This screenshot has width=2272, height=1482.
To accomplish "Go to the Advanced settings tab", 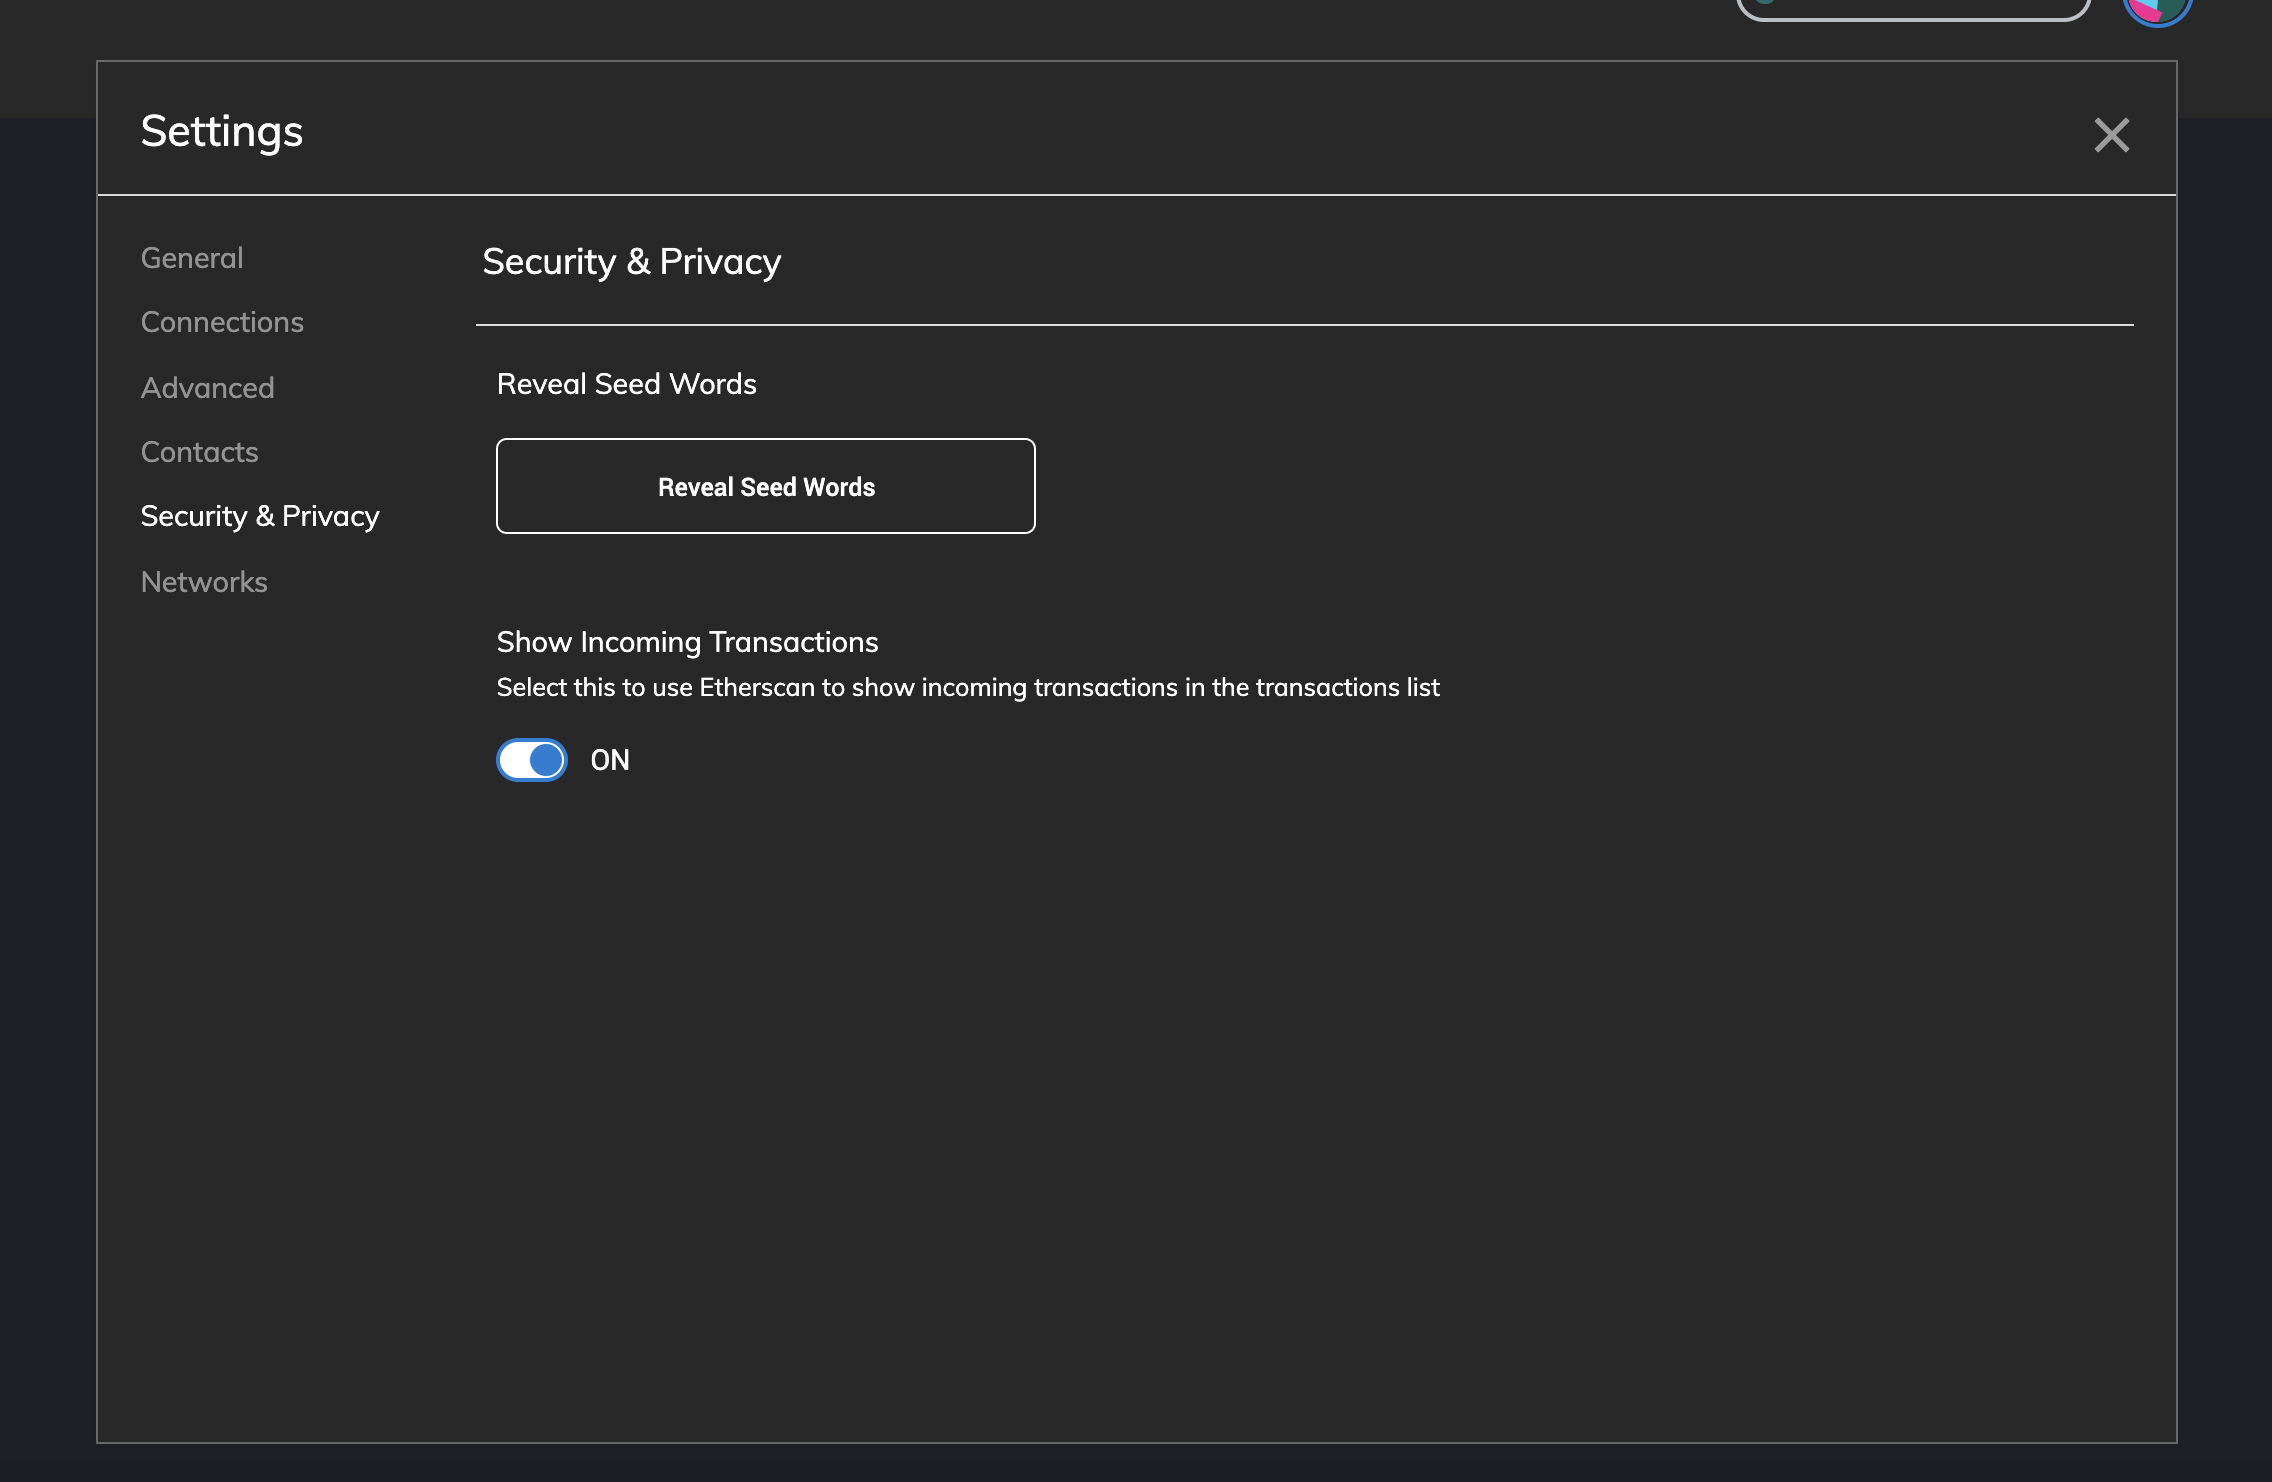I will [207, 388].
